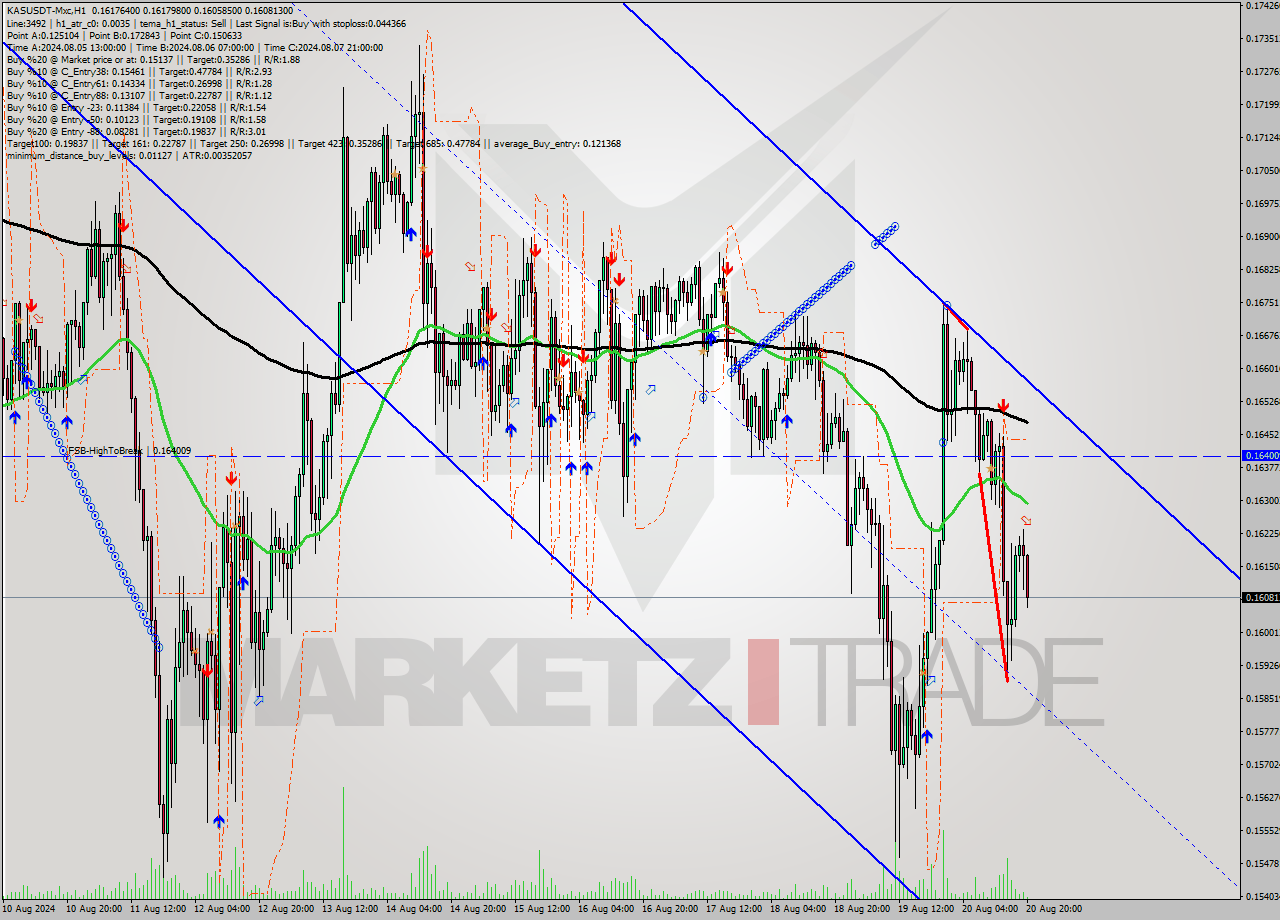Click the 0.16526 price axis label
The height and width of the screenshot is (920, 1280).
[1261, 401]
